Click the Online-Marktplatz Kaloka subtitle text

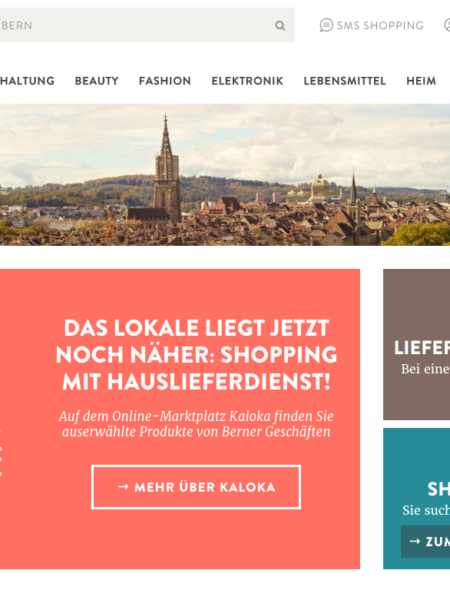[196, 424]
